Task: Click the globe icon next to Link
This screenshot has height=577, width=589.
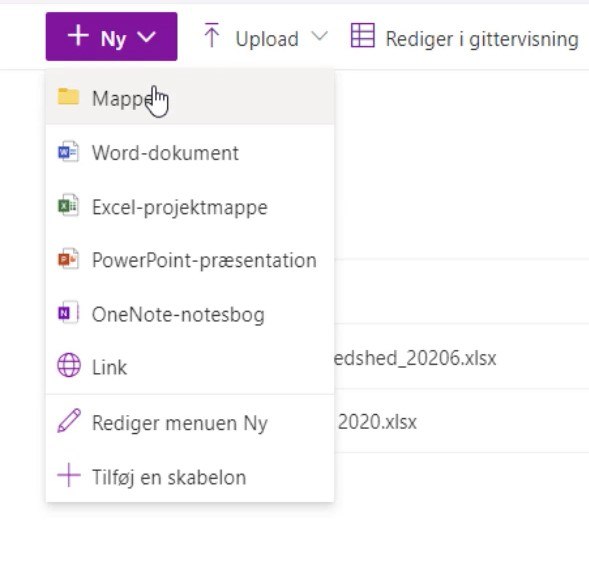Action: pos(69,365)
